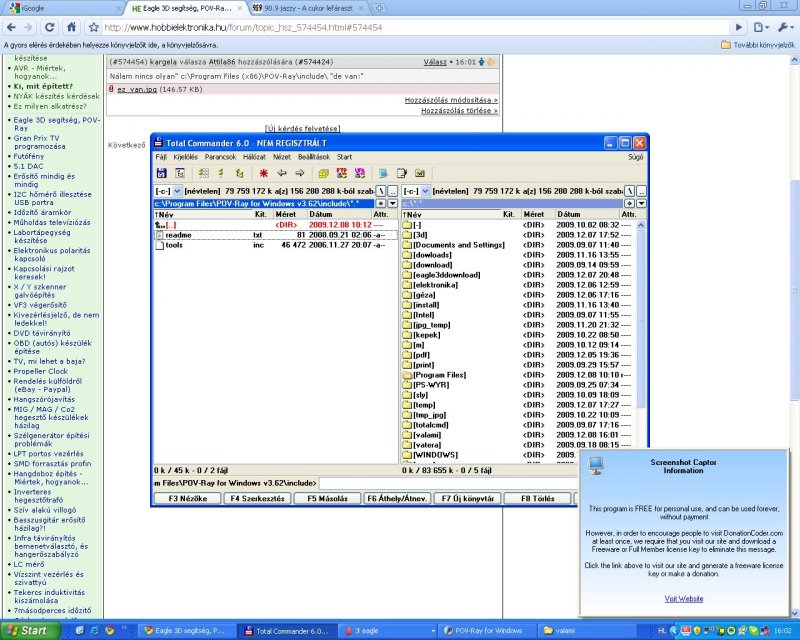The image size is (800, 640).
Task: Show tree view icon in Total Commander toolbar
Action: coord(239,173)
